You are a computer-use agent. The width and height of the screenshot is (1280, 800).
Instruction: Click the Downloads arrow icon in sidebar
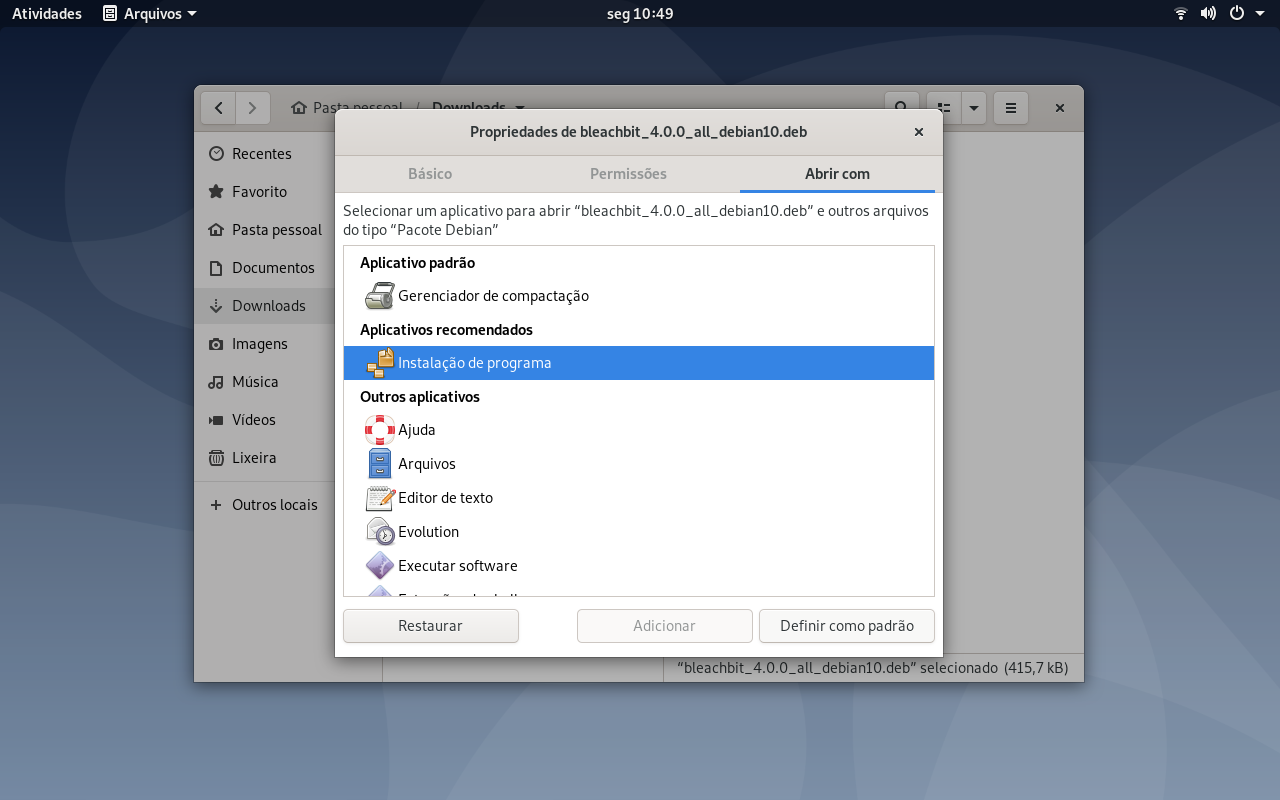216,306
